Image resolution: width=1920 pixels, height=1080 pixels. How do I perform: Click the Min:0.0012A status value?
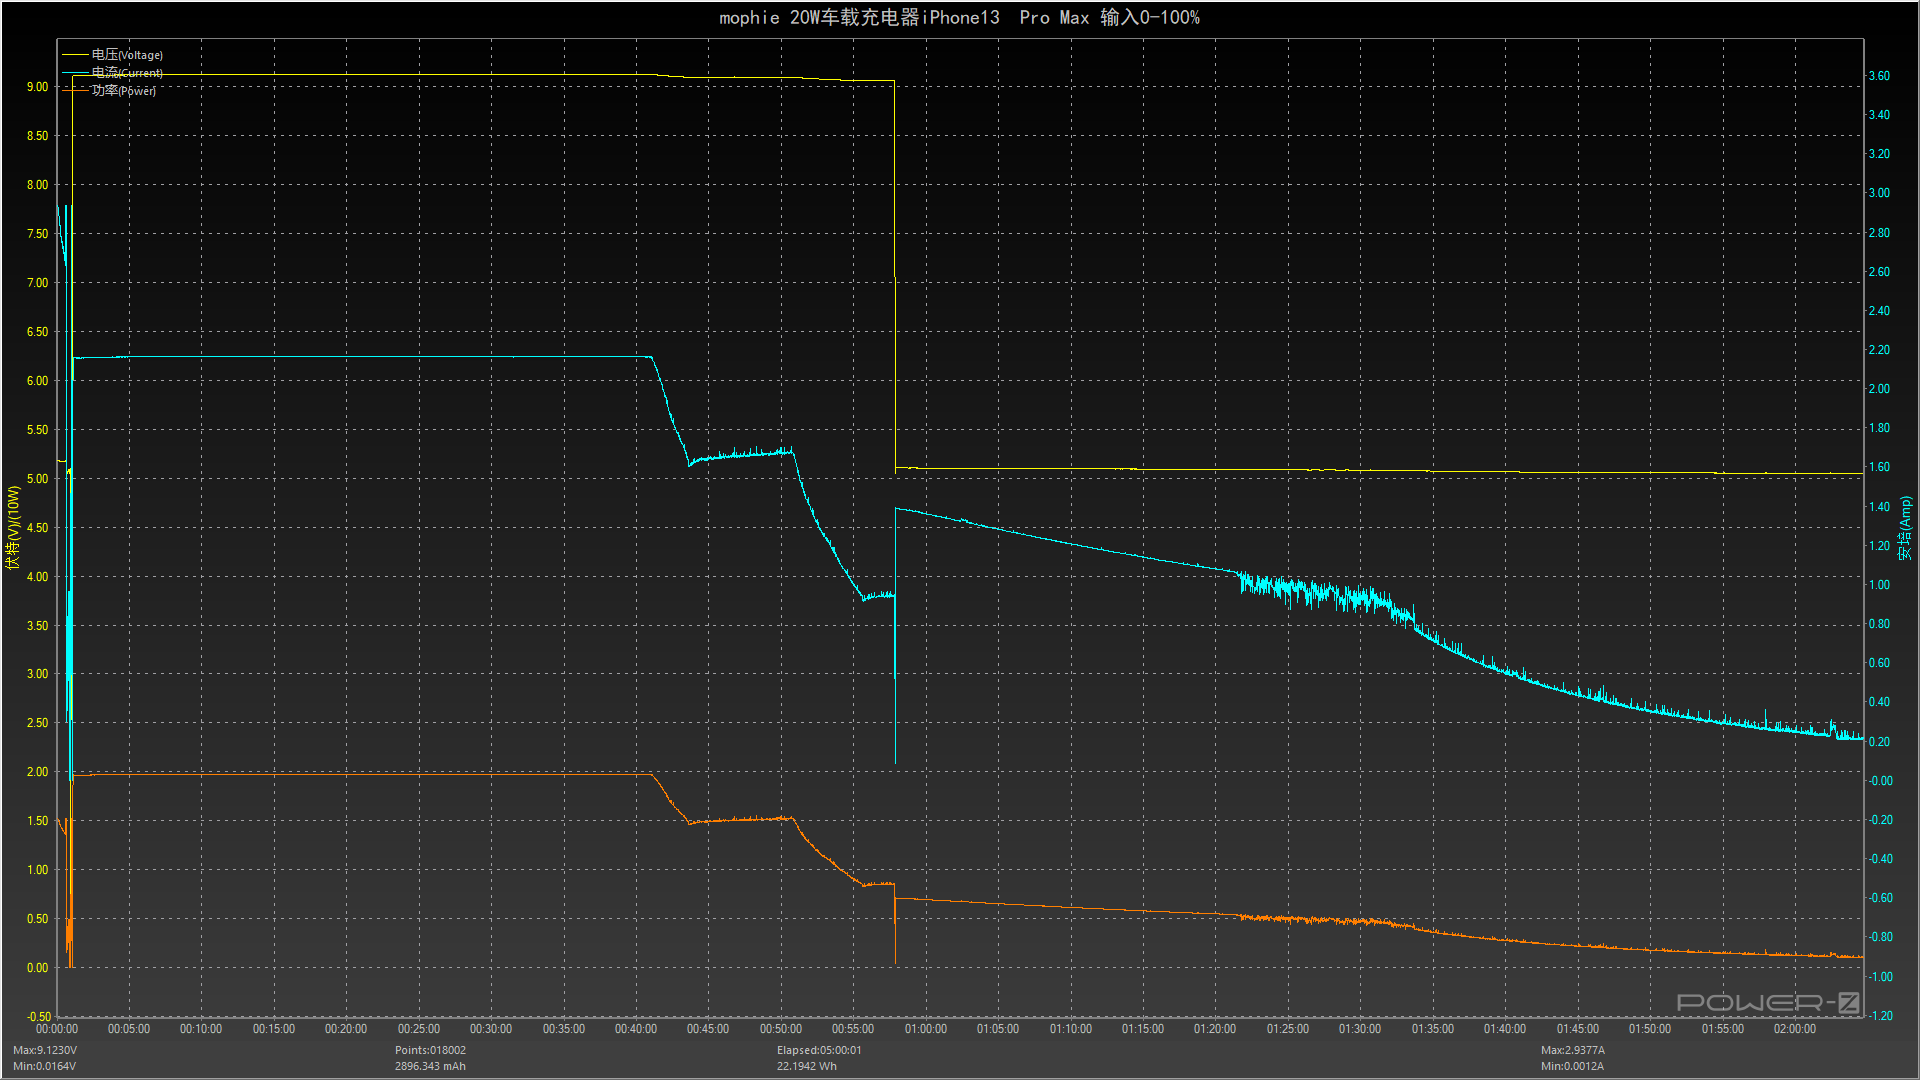[x=1572, y=1066]
